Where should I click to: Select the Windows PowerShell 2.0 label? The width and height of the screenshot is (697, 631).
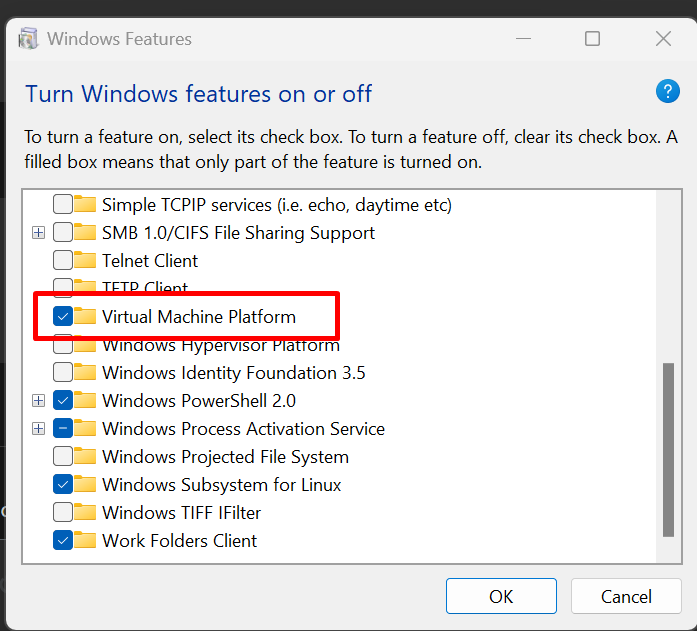coord(199,401)
